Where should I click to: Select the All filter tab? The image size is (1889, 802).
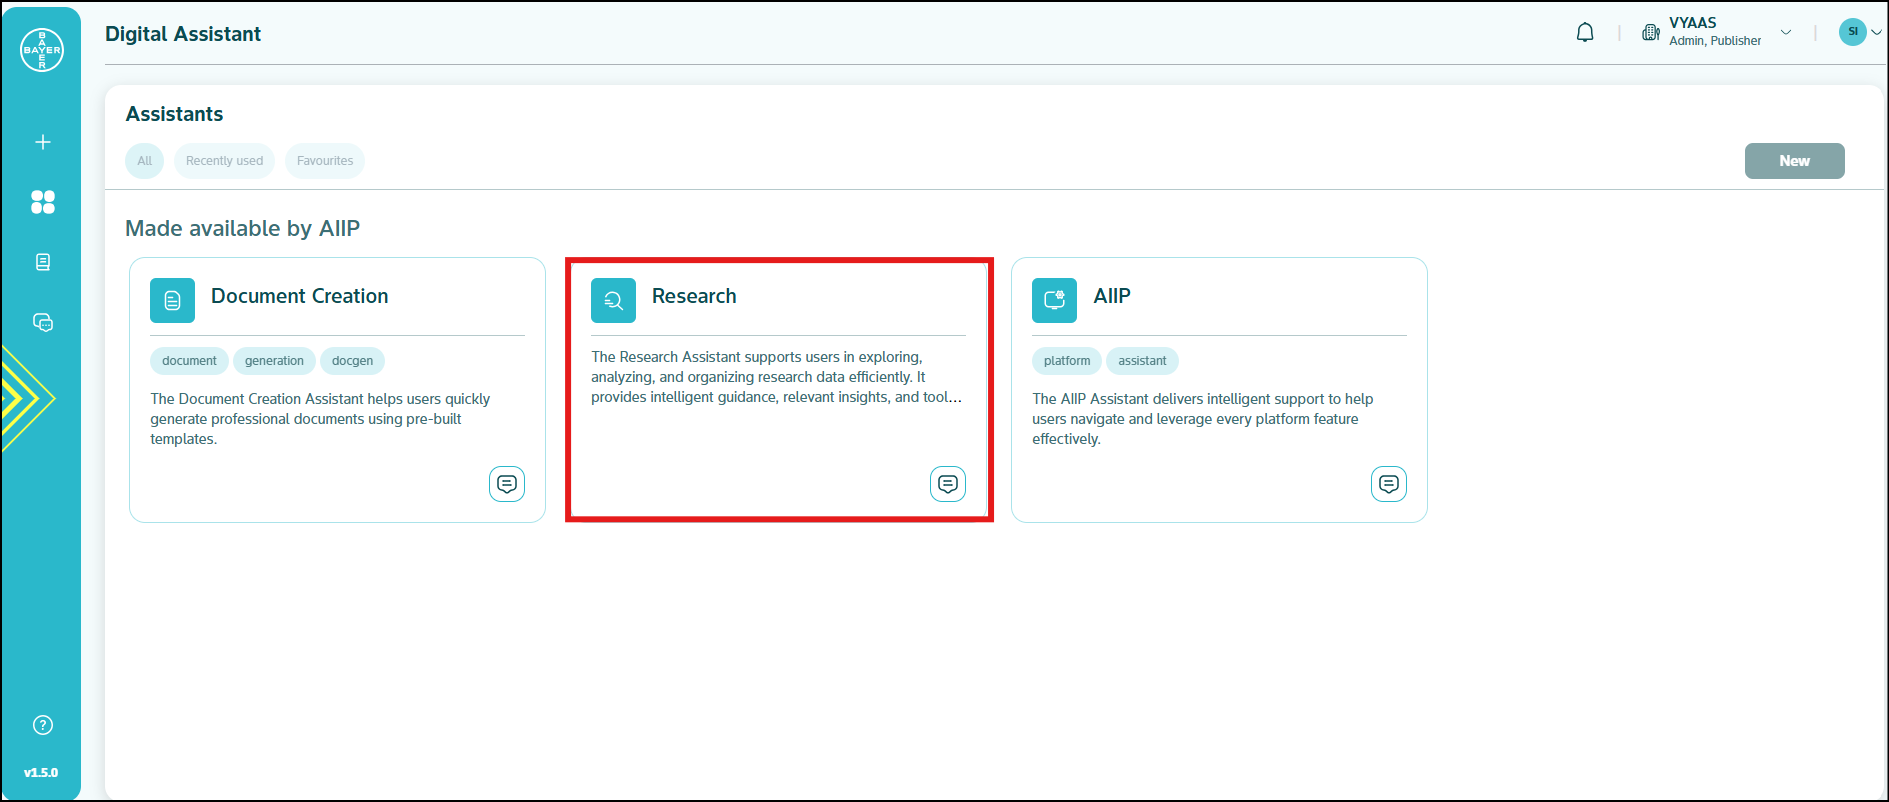145,161
